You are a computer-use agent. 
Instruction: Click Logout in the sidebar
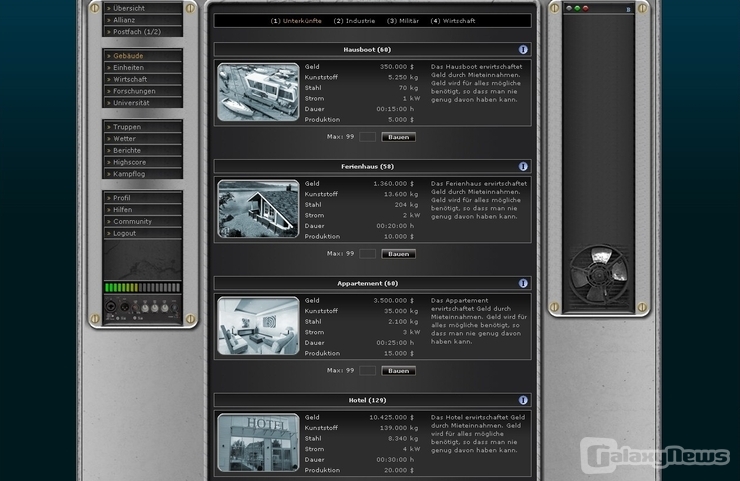[143, 233]
